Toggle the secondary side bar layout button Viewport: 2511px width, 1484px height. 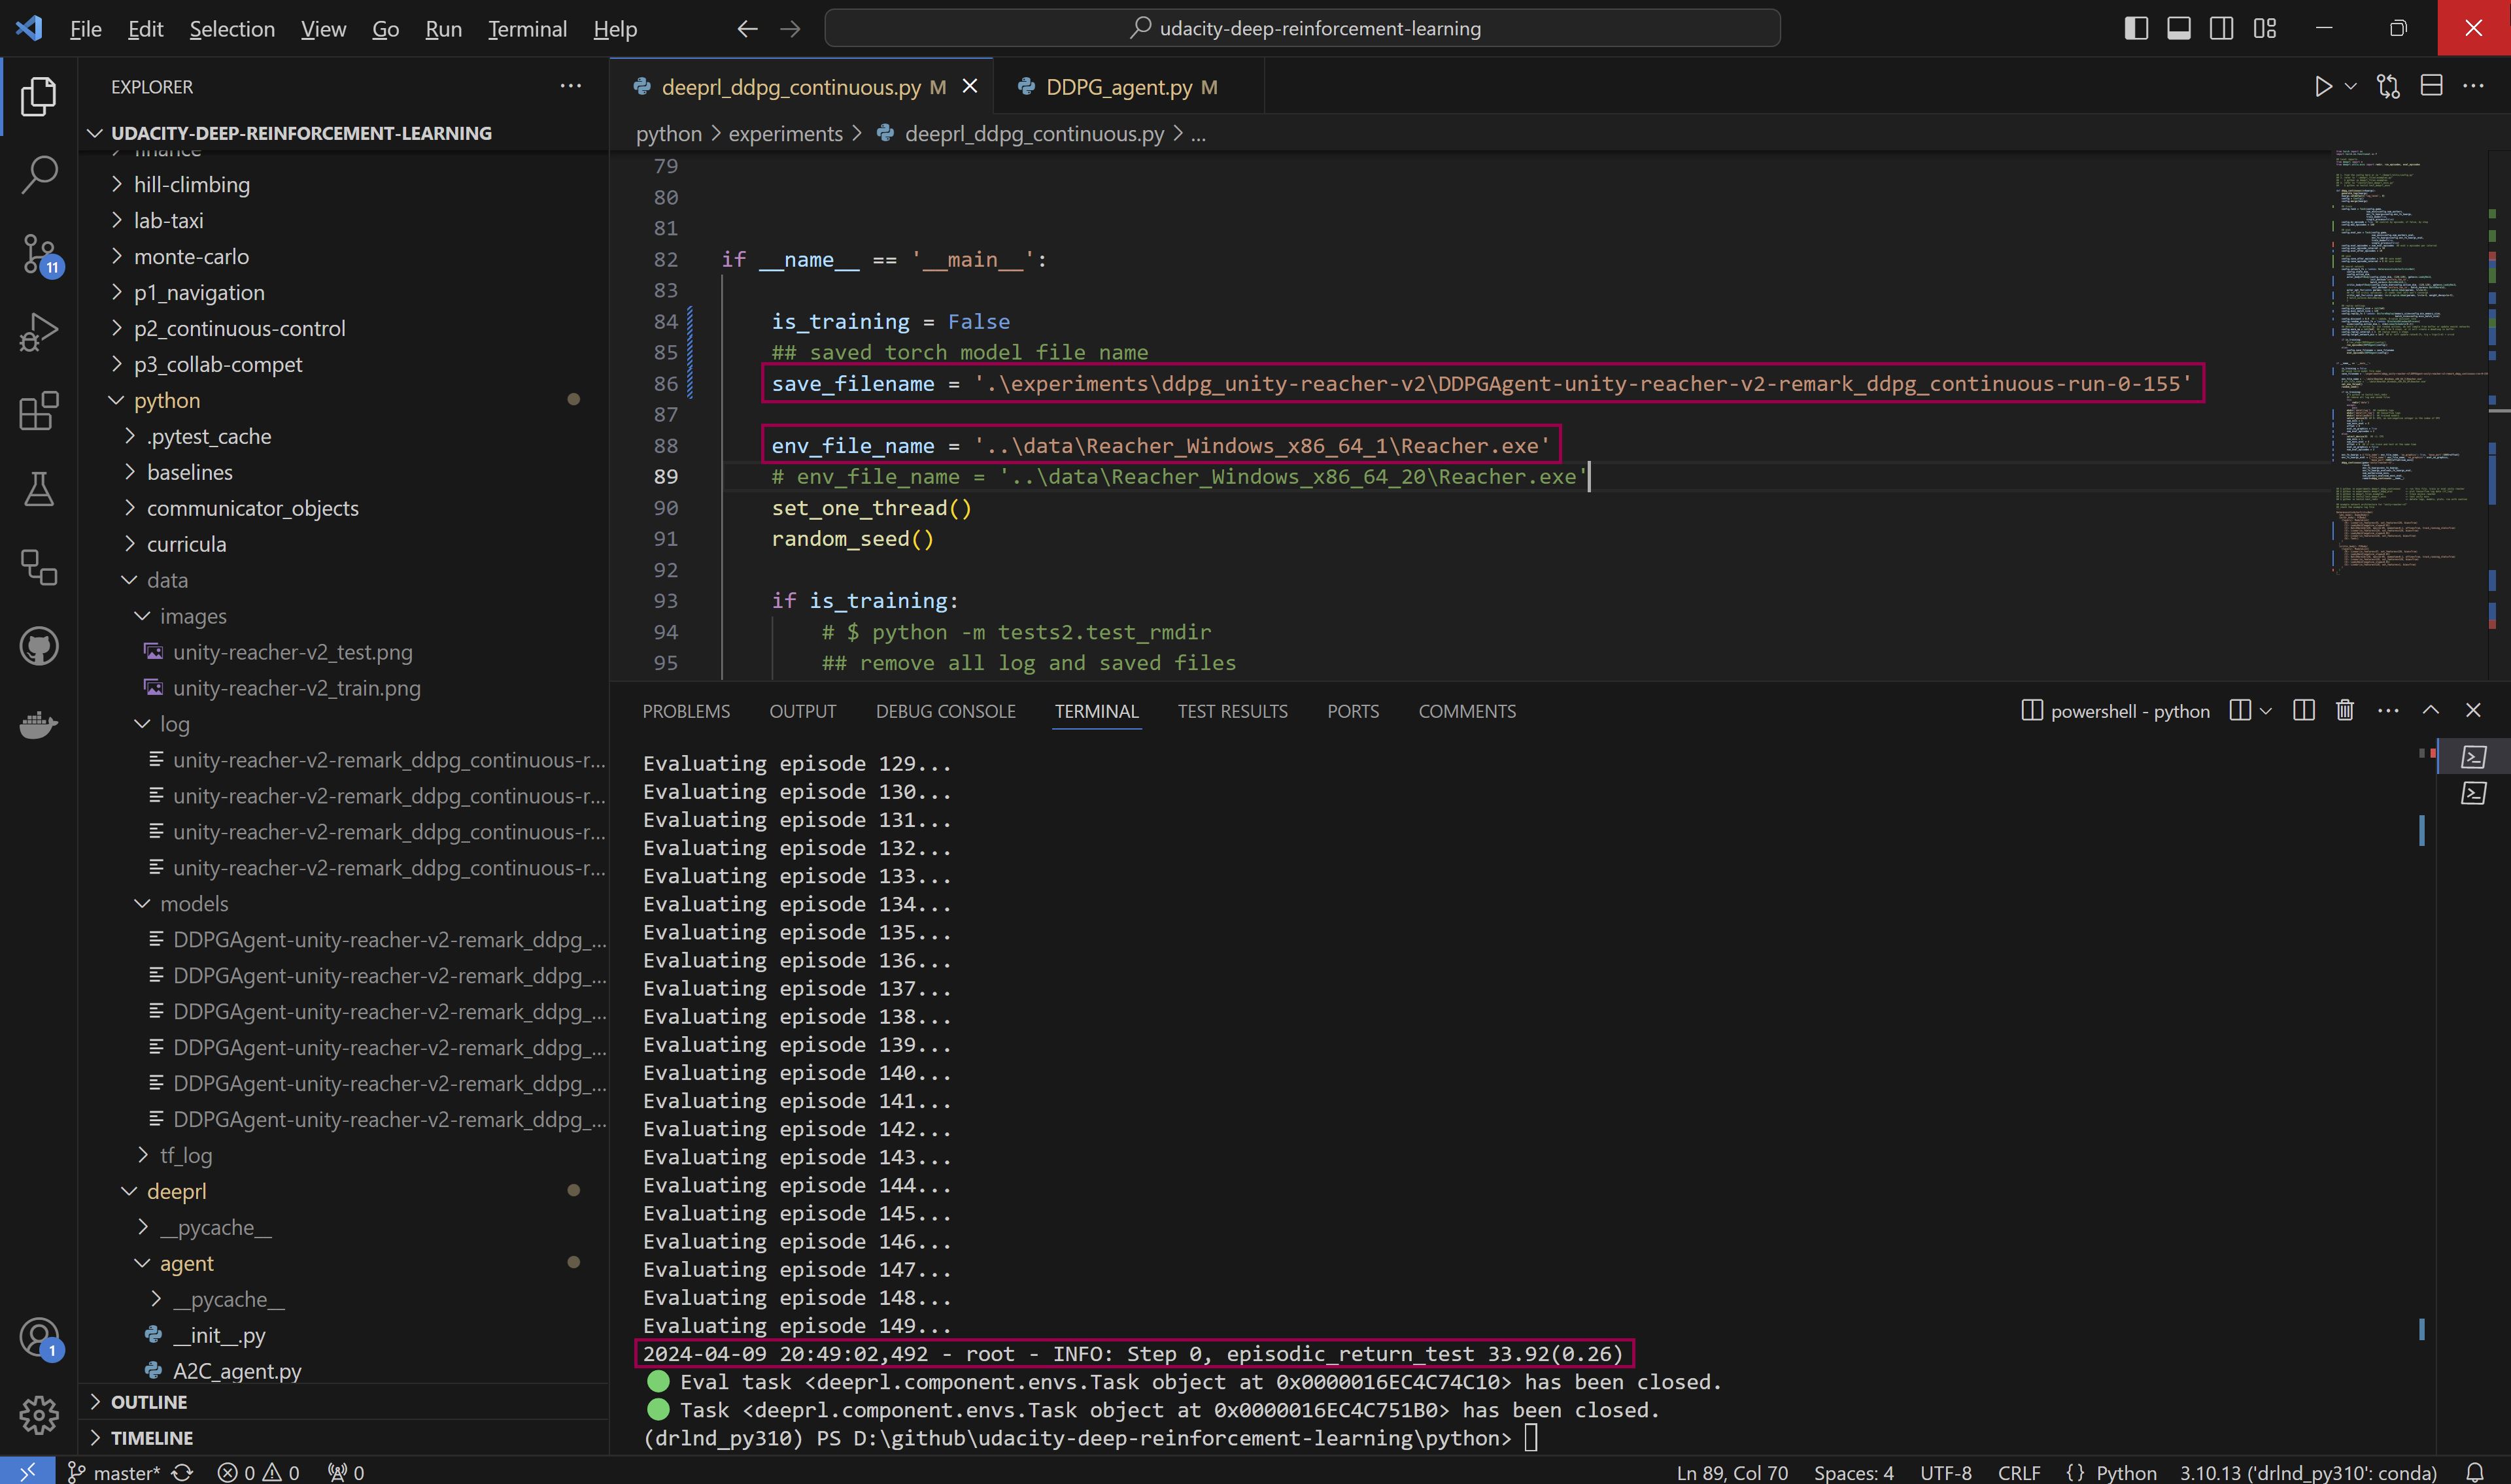pos(2222,28)
